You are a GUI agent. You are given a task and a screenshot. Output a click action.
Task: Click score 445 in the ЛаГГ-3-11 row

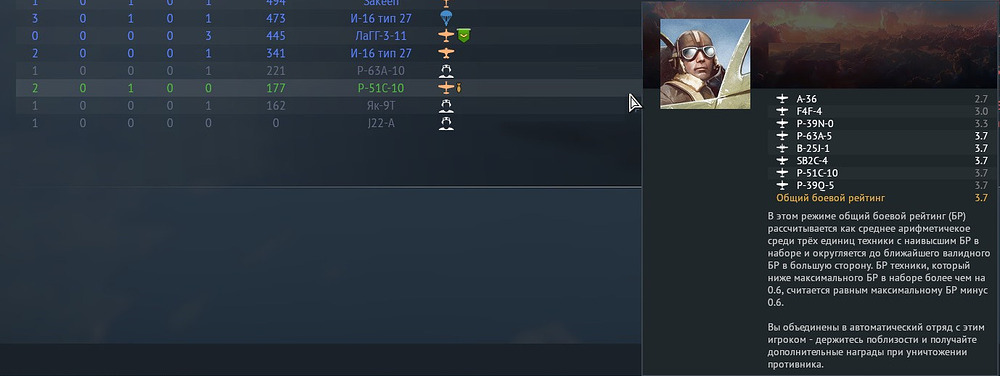(x=276, y=36)
